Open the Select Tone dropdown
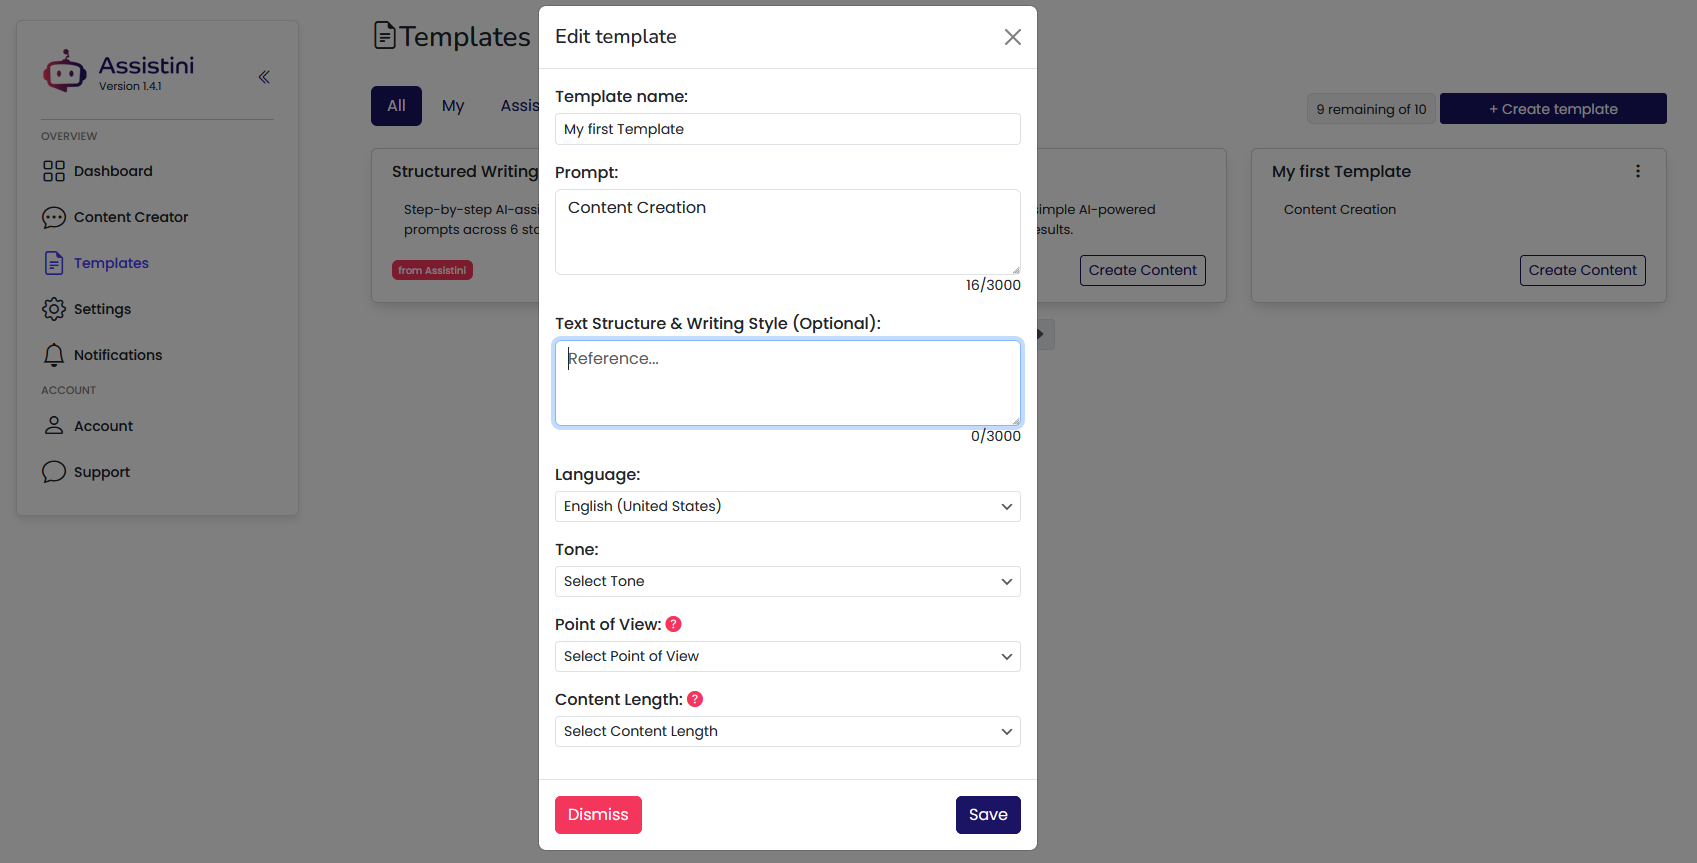1697x863 pixels. pyautogui.click(x=787, y=581)
